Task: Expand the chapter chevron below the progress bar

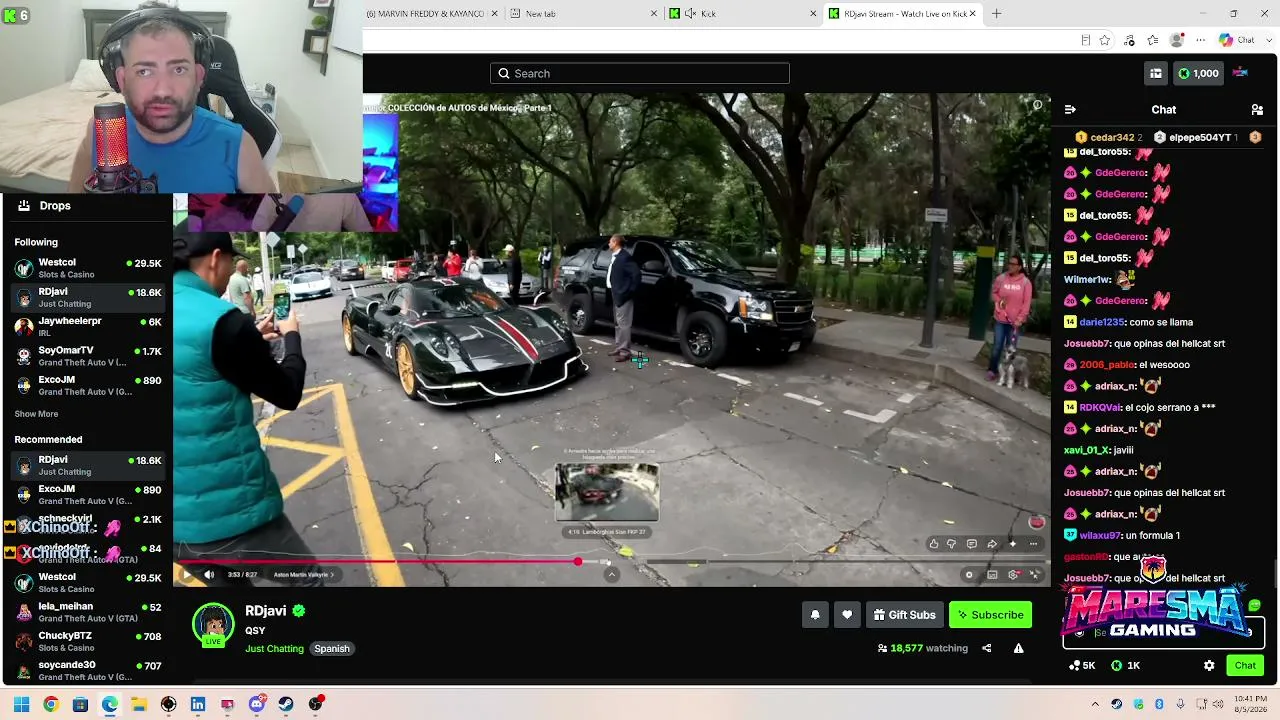Action: pyautogui.click(x=611, y=574)
